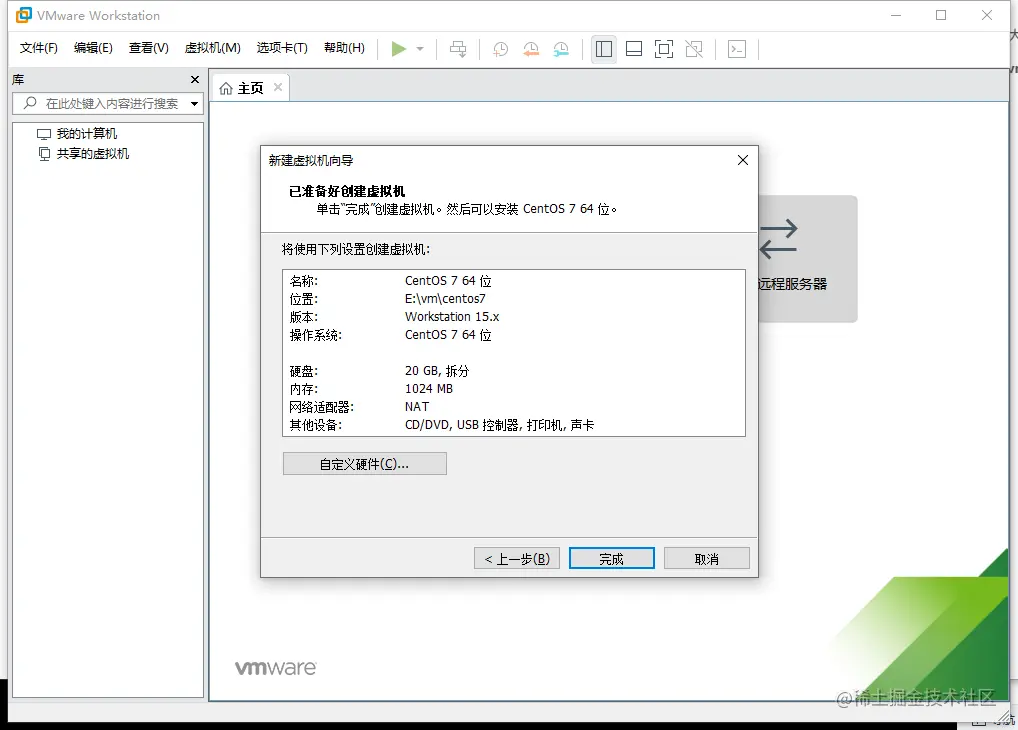Click the location value E:\vm\centos7
1018x730 pixels.
coord(445,299)
